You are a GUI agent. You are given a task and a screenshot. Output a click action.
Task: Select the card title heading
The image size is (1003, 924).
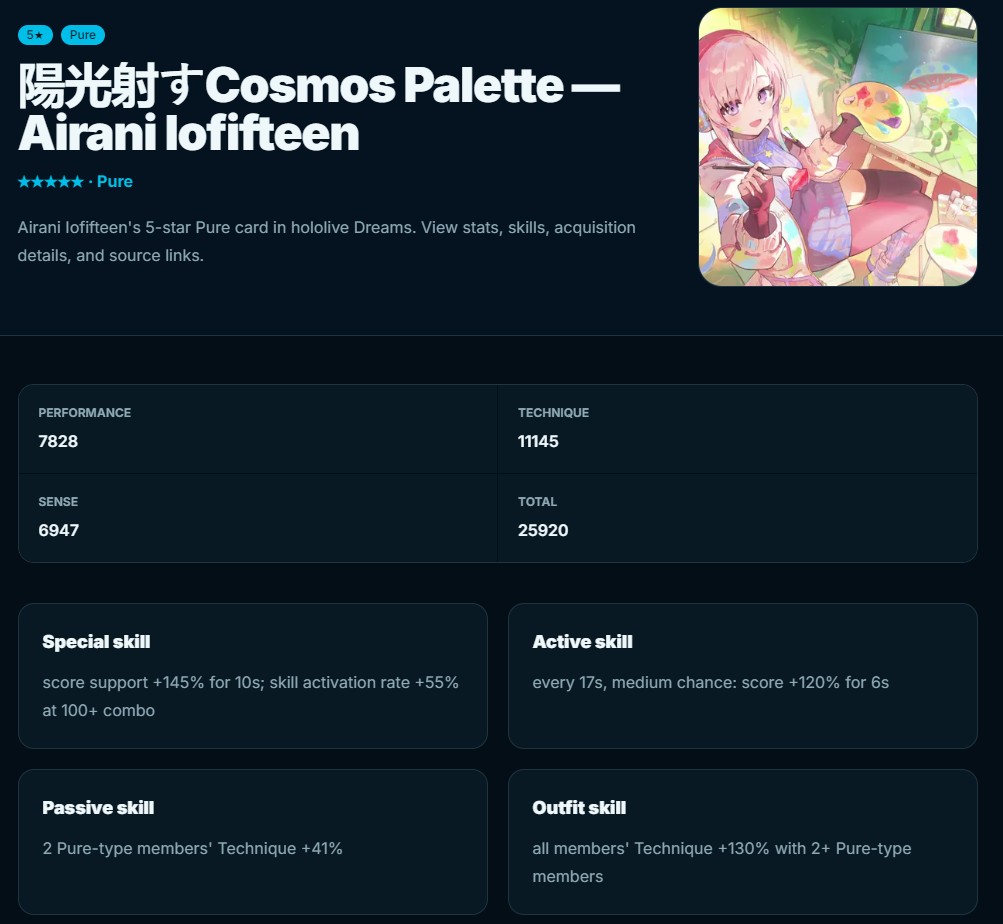319,109
